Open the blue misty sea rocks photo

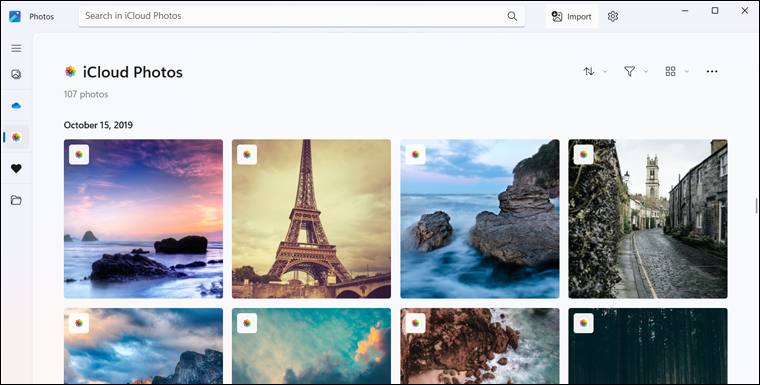pos(480,219)
